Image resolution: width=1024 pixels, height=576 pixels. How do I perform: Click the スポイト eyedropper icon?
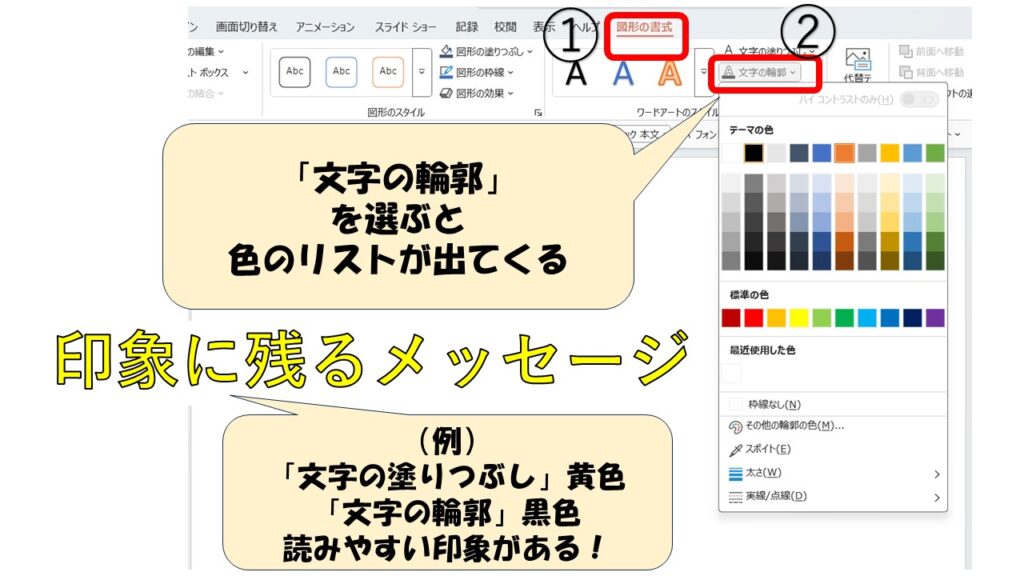click(735, 450)
